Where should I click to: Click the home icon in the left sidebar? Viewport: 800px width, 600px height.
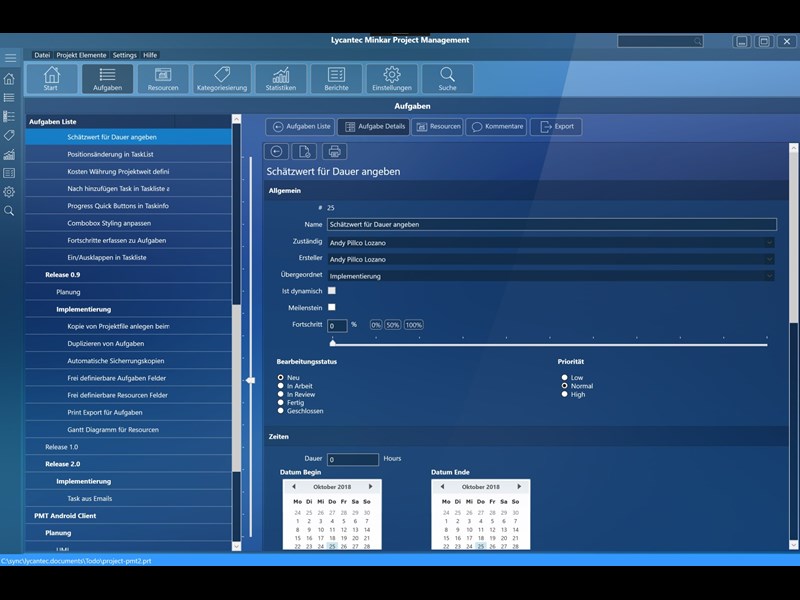[9, 79]
